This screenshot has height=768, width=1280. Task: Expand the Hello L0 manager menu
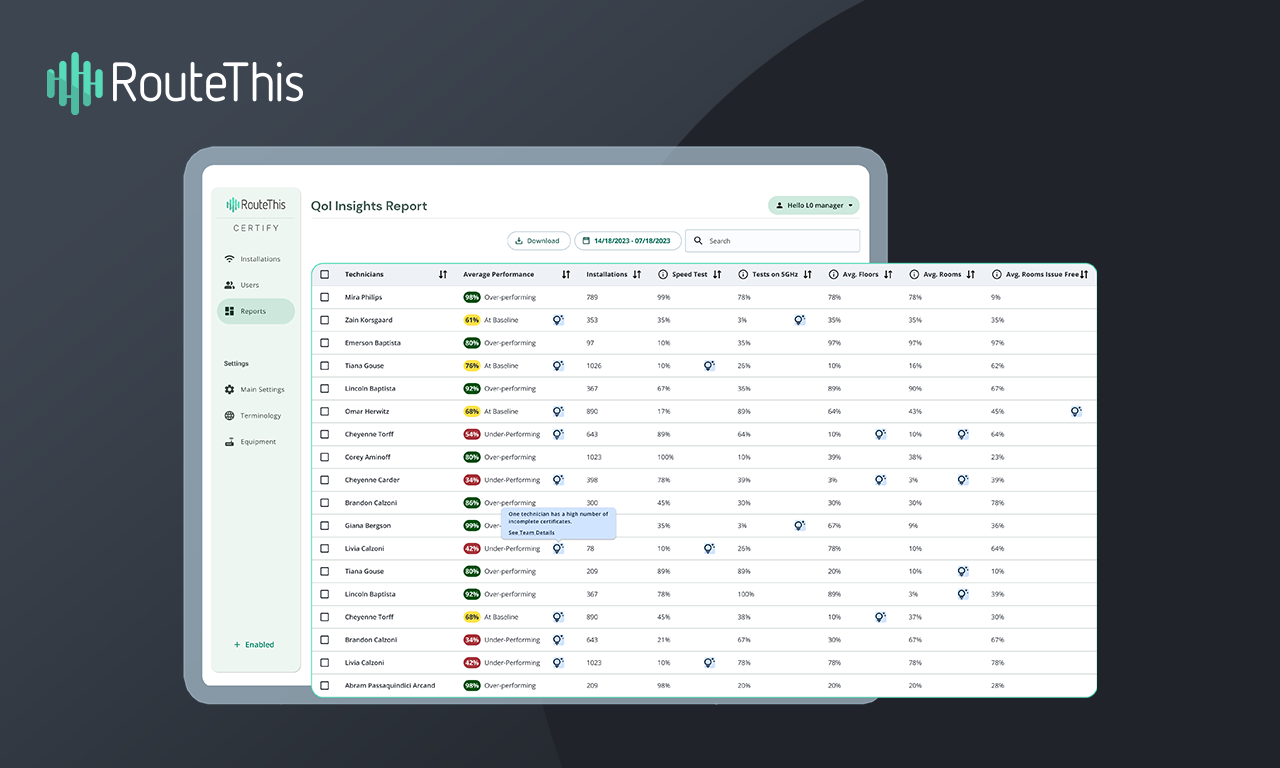[813, 205]
